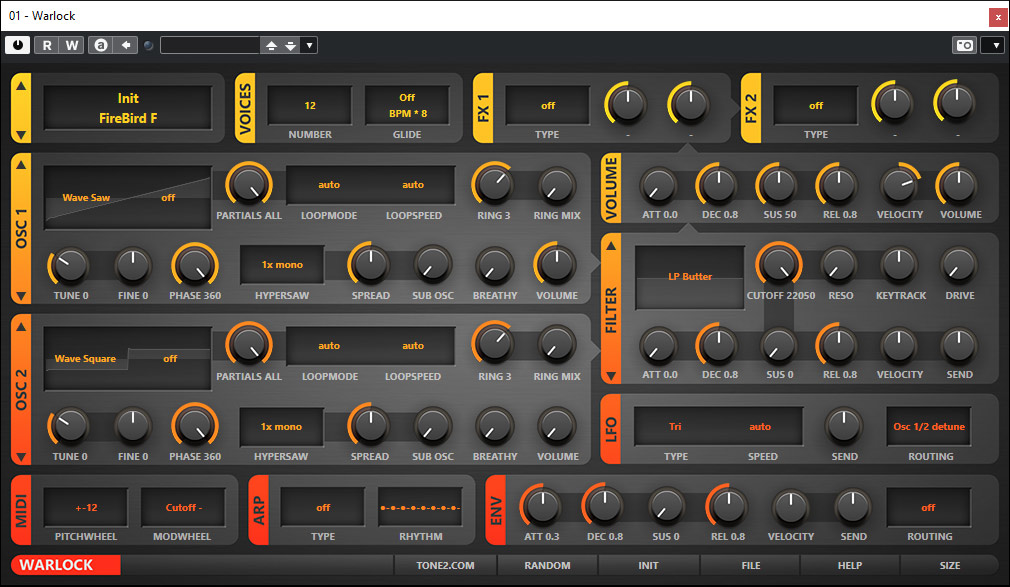Screen dimensions: 1010x587
Task: Open the HELP menu in bottom bar
Action: click(x=850, y=565)
